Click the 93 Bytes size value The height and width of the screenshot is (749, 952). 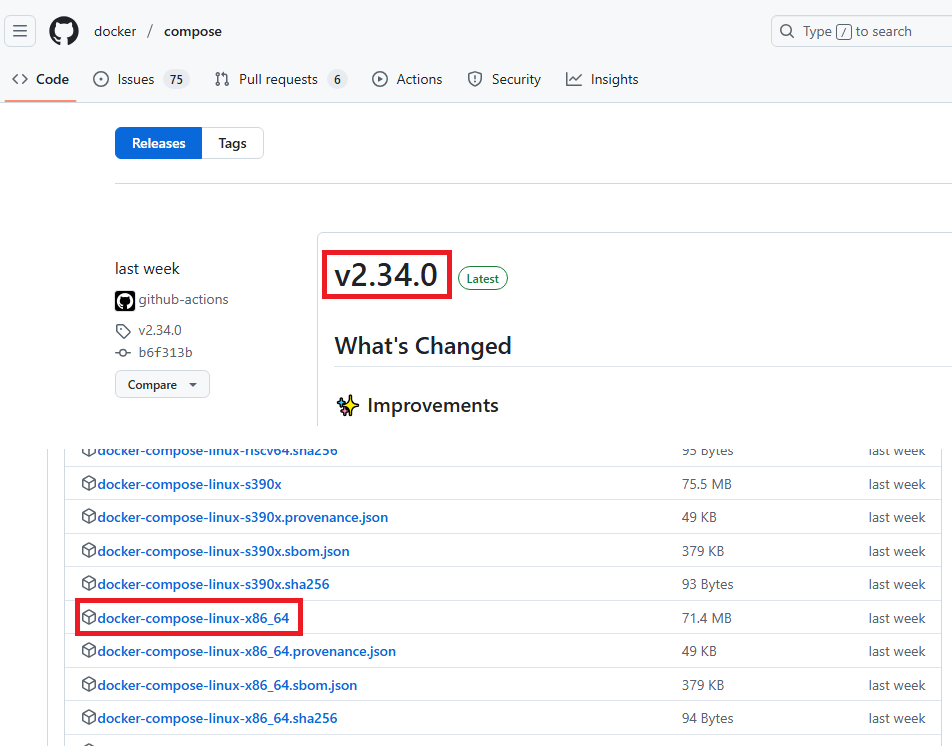coord(707,585)
